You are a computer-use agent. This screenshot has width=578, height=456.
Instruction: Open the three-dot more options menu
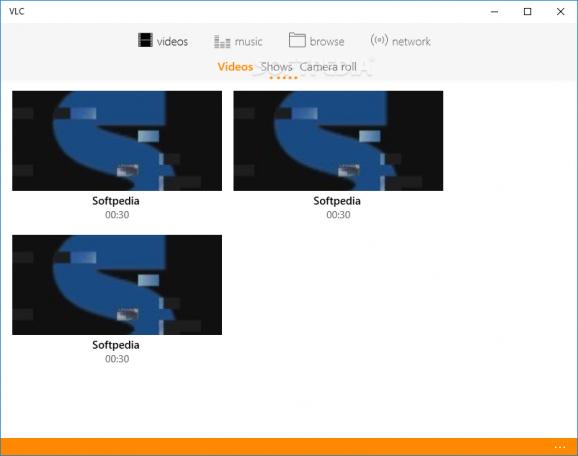coord(560,447)
